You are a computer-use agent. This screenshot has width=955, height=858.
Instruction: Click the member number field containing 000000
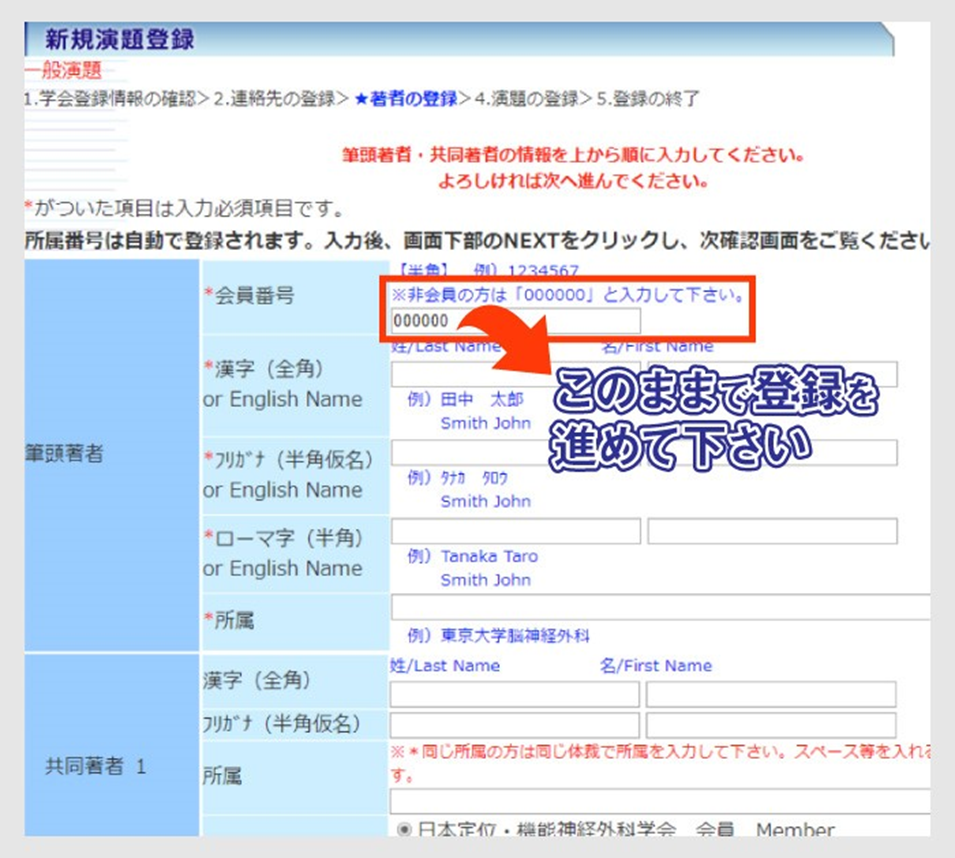pos(515,321)
